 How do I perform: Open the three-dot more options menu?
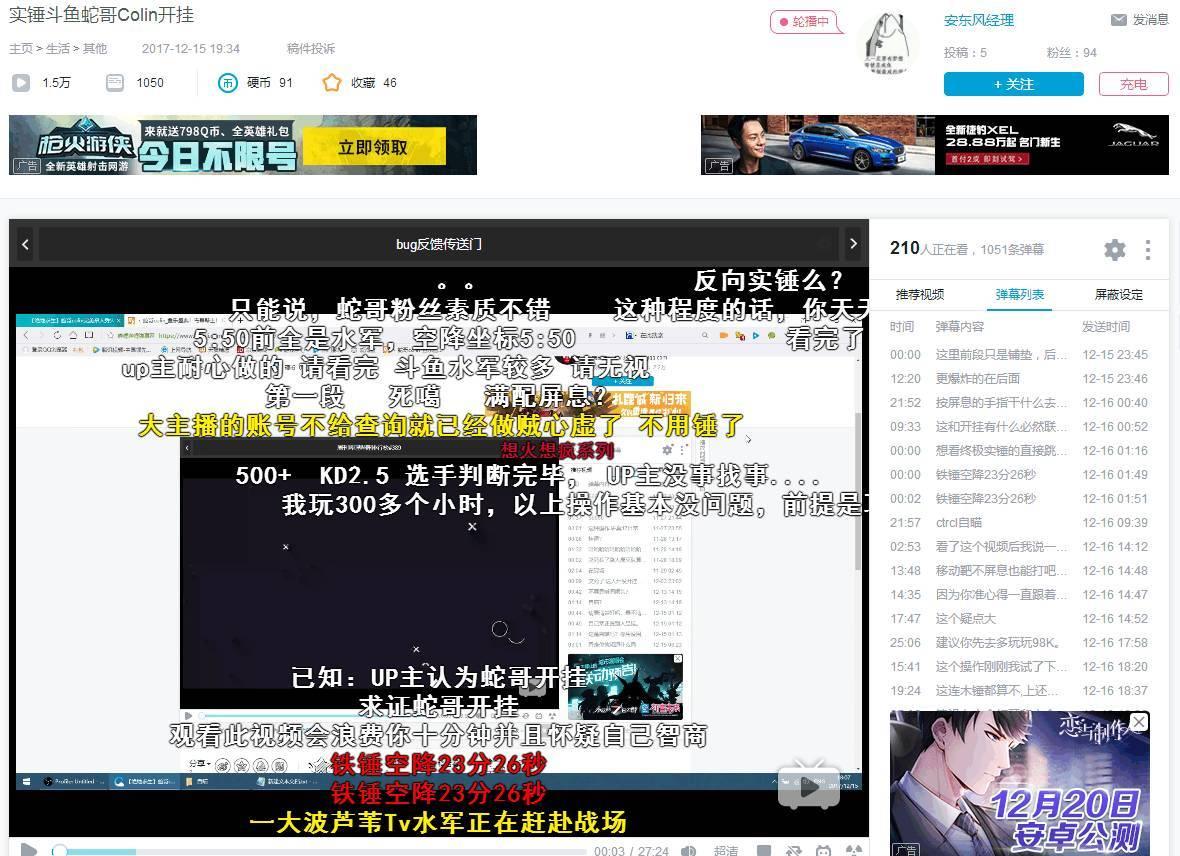[x=1148, y=249]
